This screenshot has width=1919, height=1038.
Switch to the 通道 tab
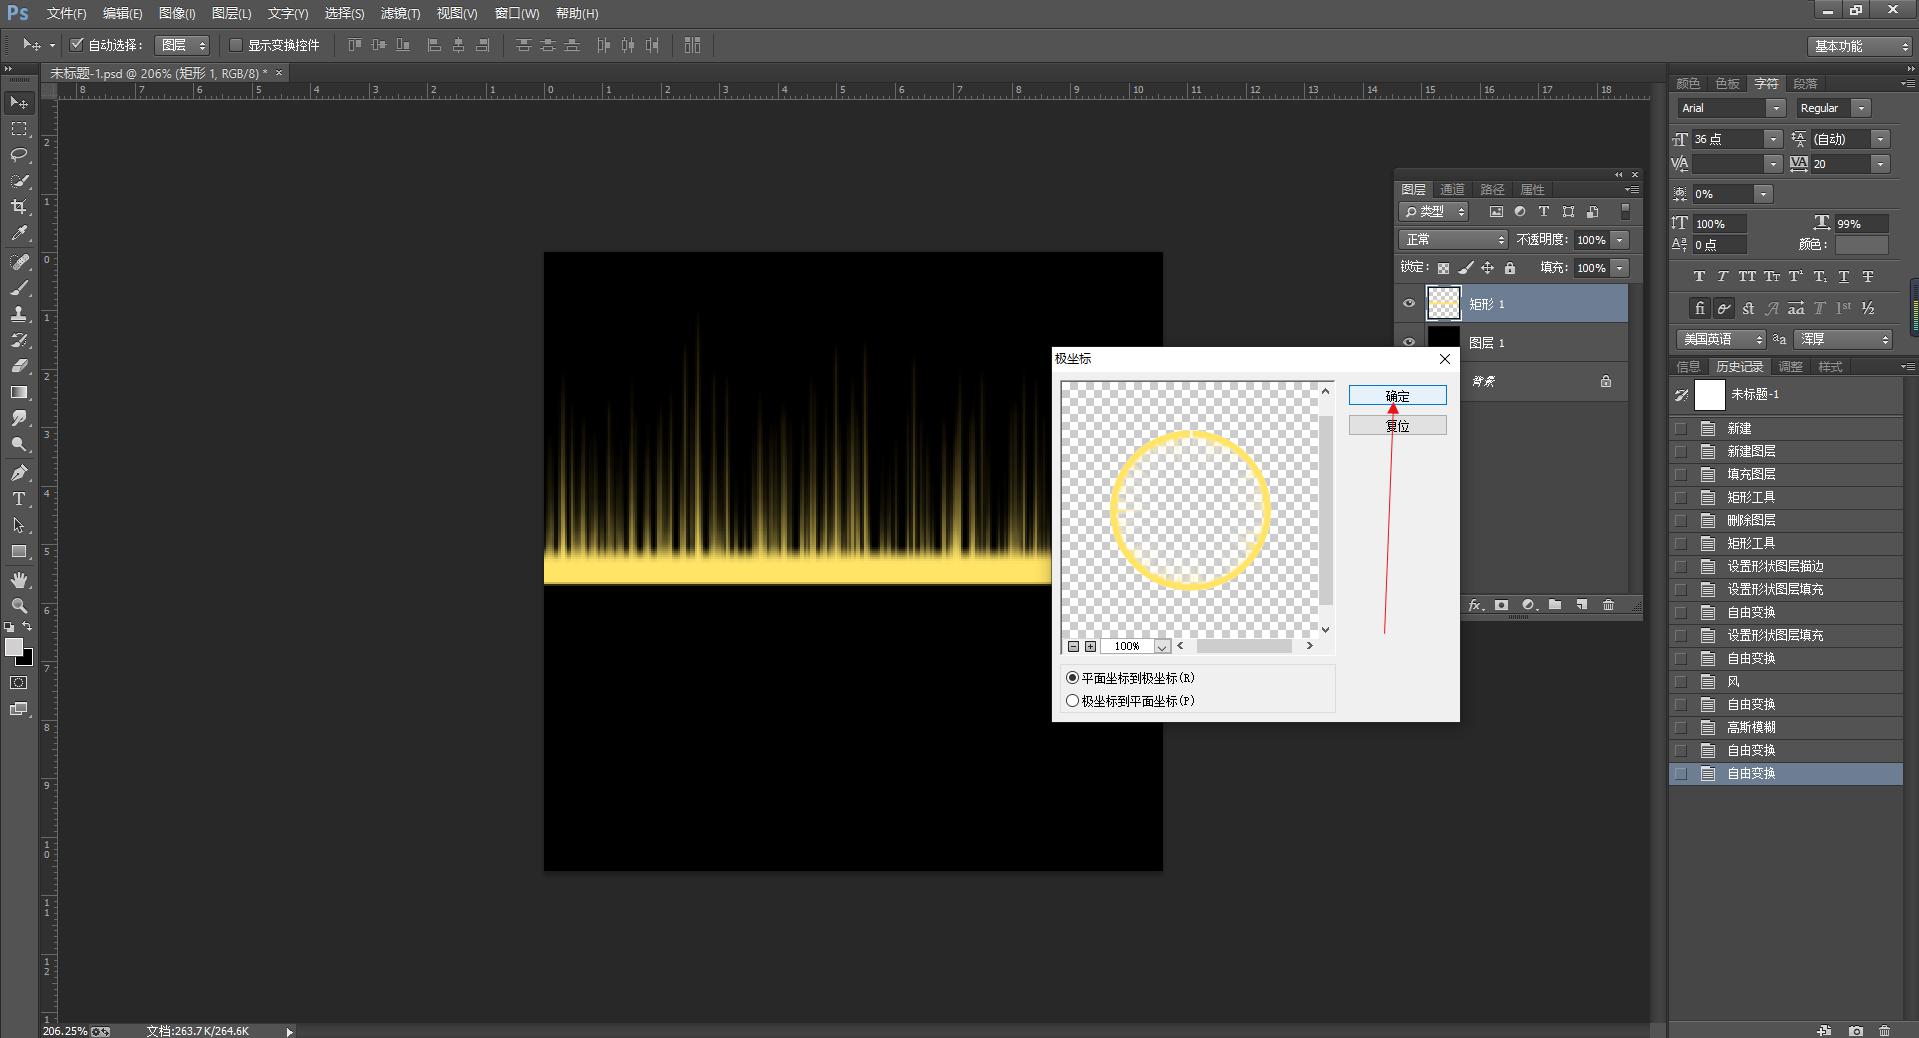(1452, 189)
